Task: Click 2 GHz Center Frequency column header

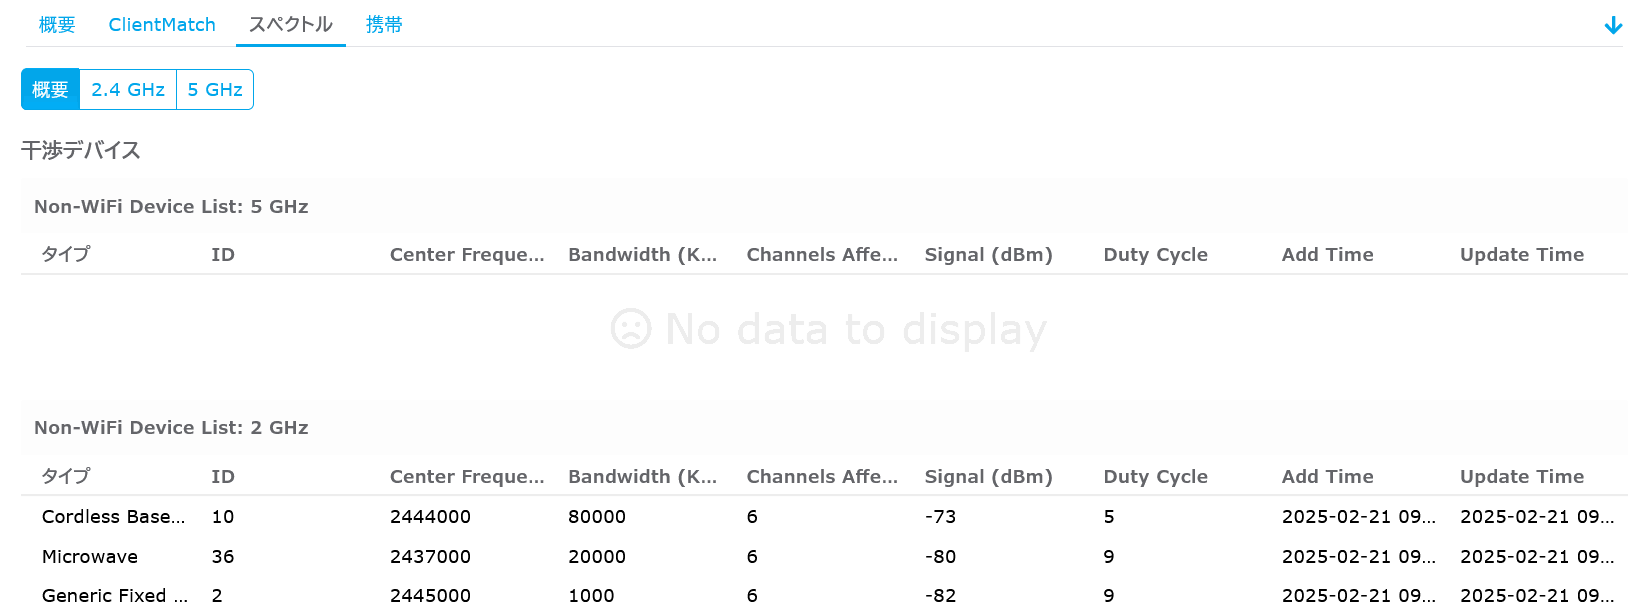Action: pos(467,477)
